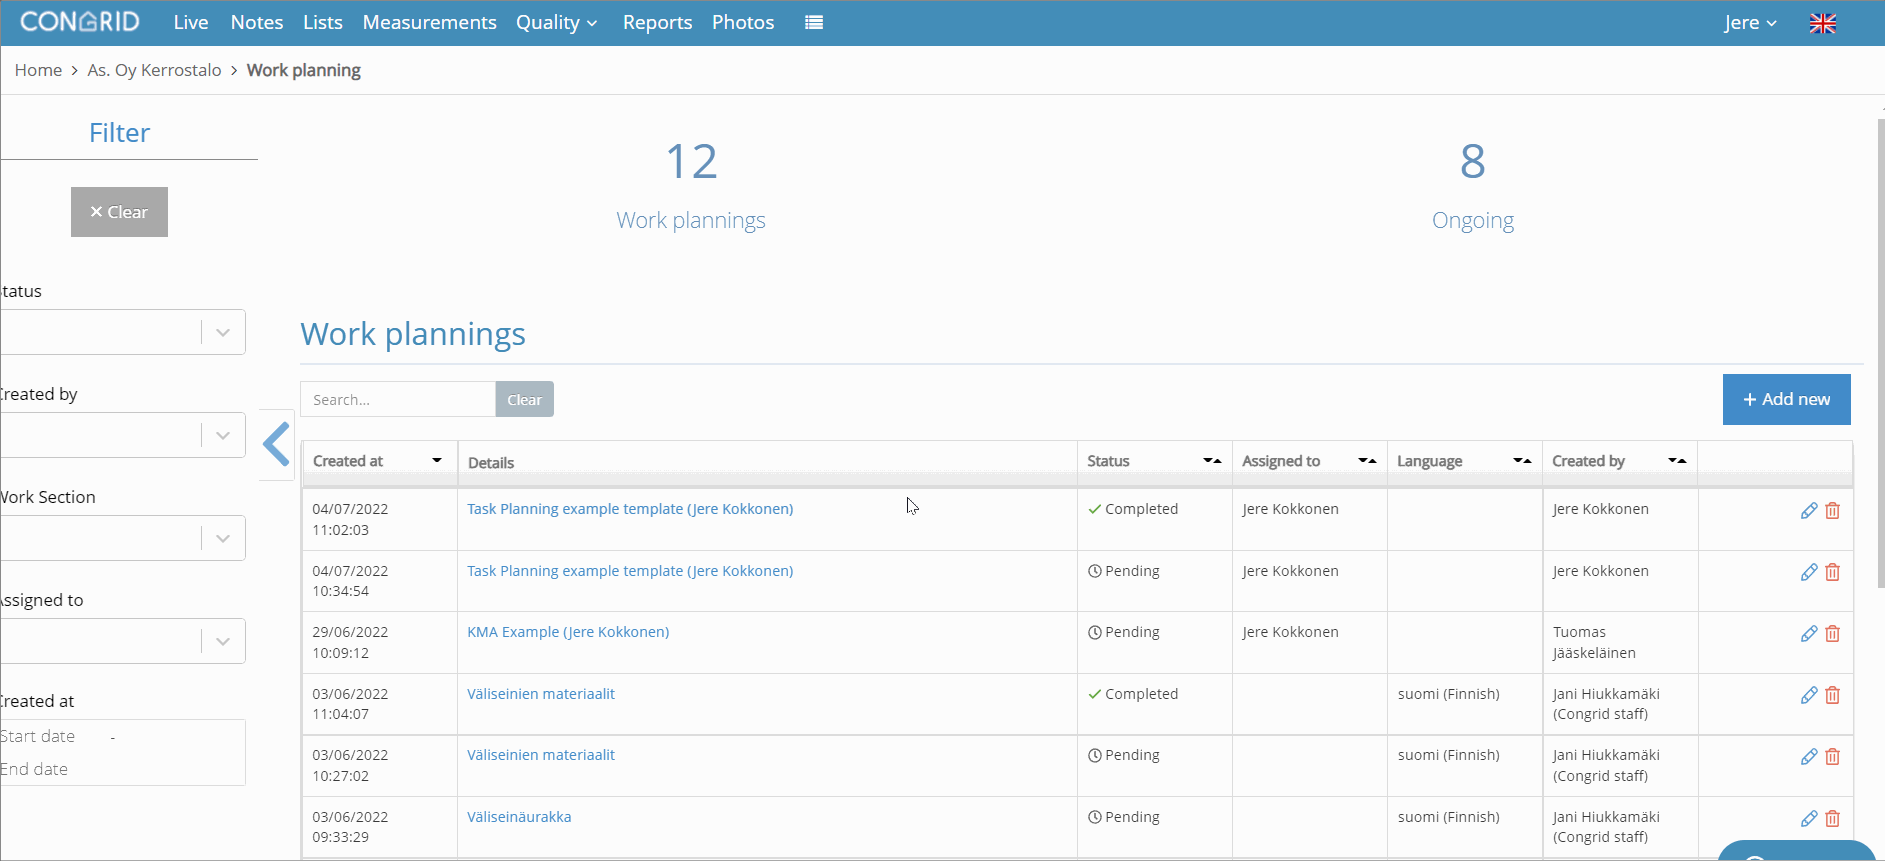Open the KMA Example (Jere Kokkonen) link

568,632
